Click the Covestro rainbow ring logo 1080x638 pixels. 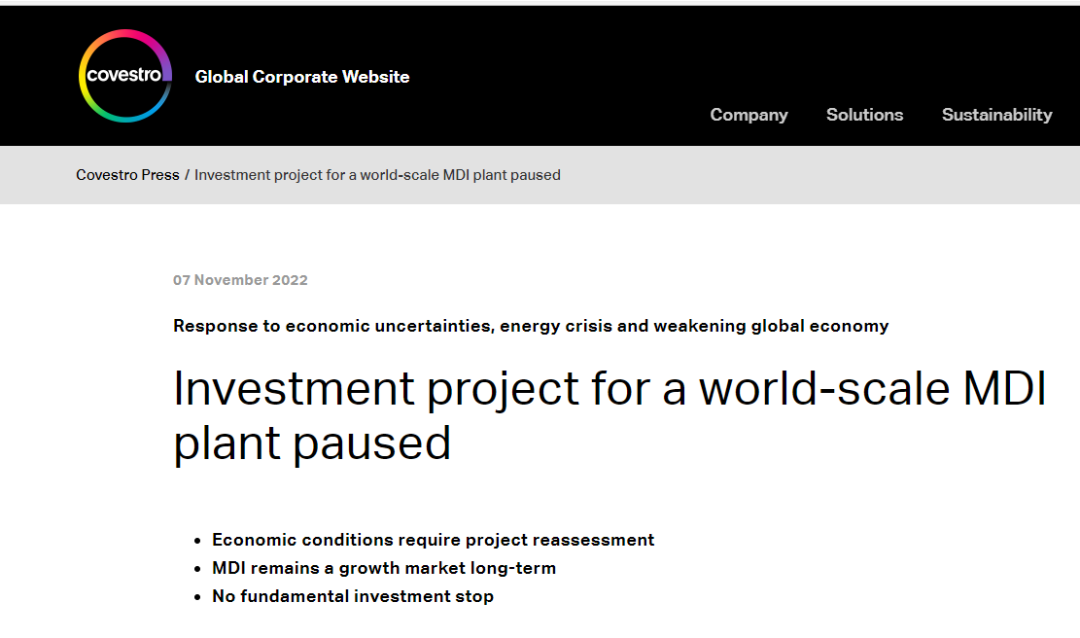(x=125, y=76)
